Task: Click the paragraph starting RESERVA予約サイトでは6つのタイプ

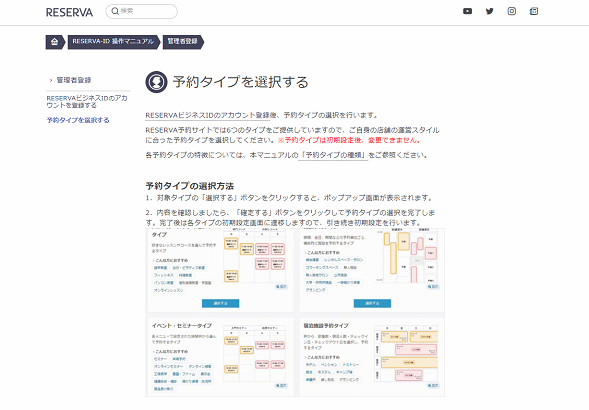Action: pos(292,135)
